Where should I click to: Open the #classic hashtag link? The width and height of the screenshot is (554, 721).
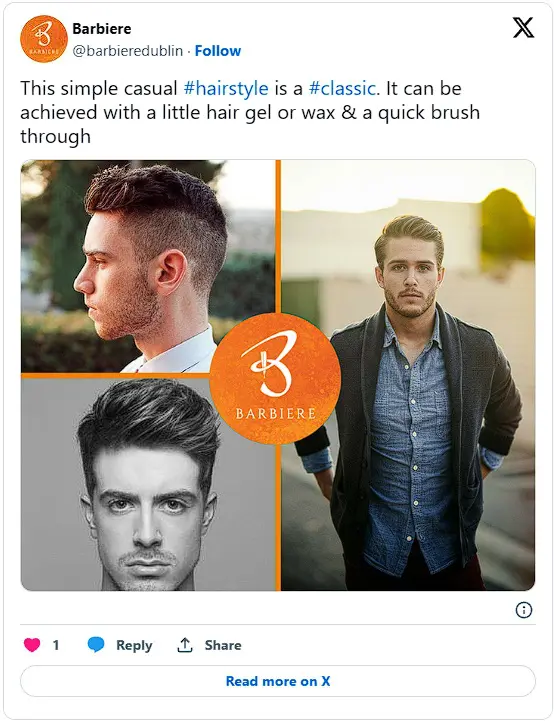click(x=343, y=88)
